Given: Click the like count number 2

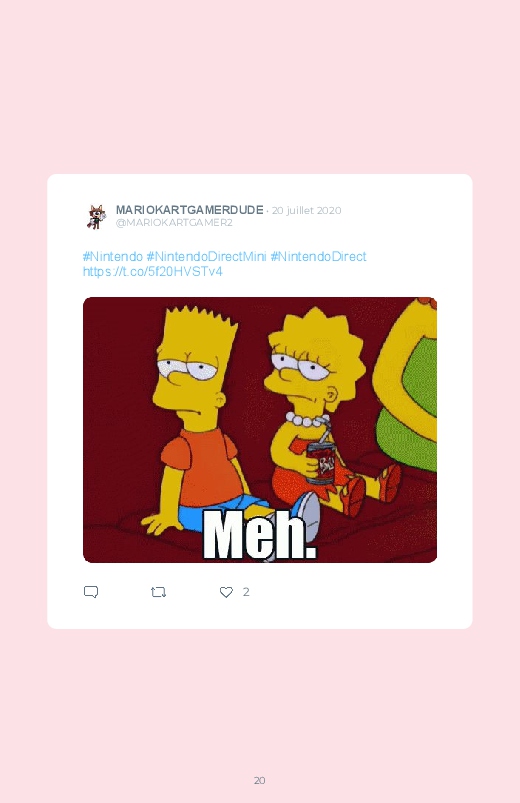Looking at the screenshot, I should (246, 592).
